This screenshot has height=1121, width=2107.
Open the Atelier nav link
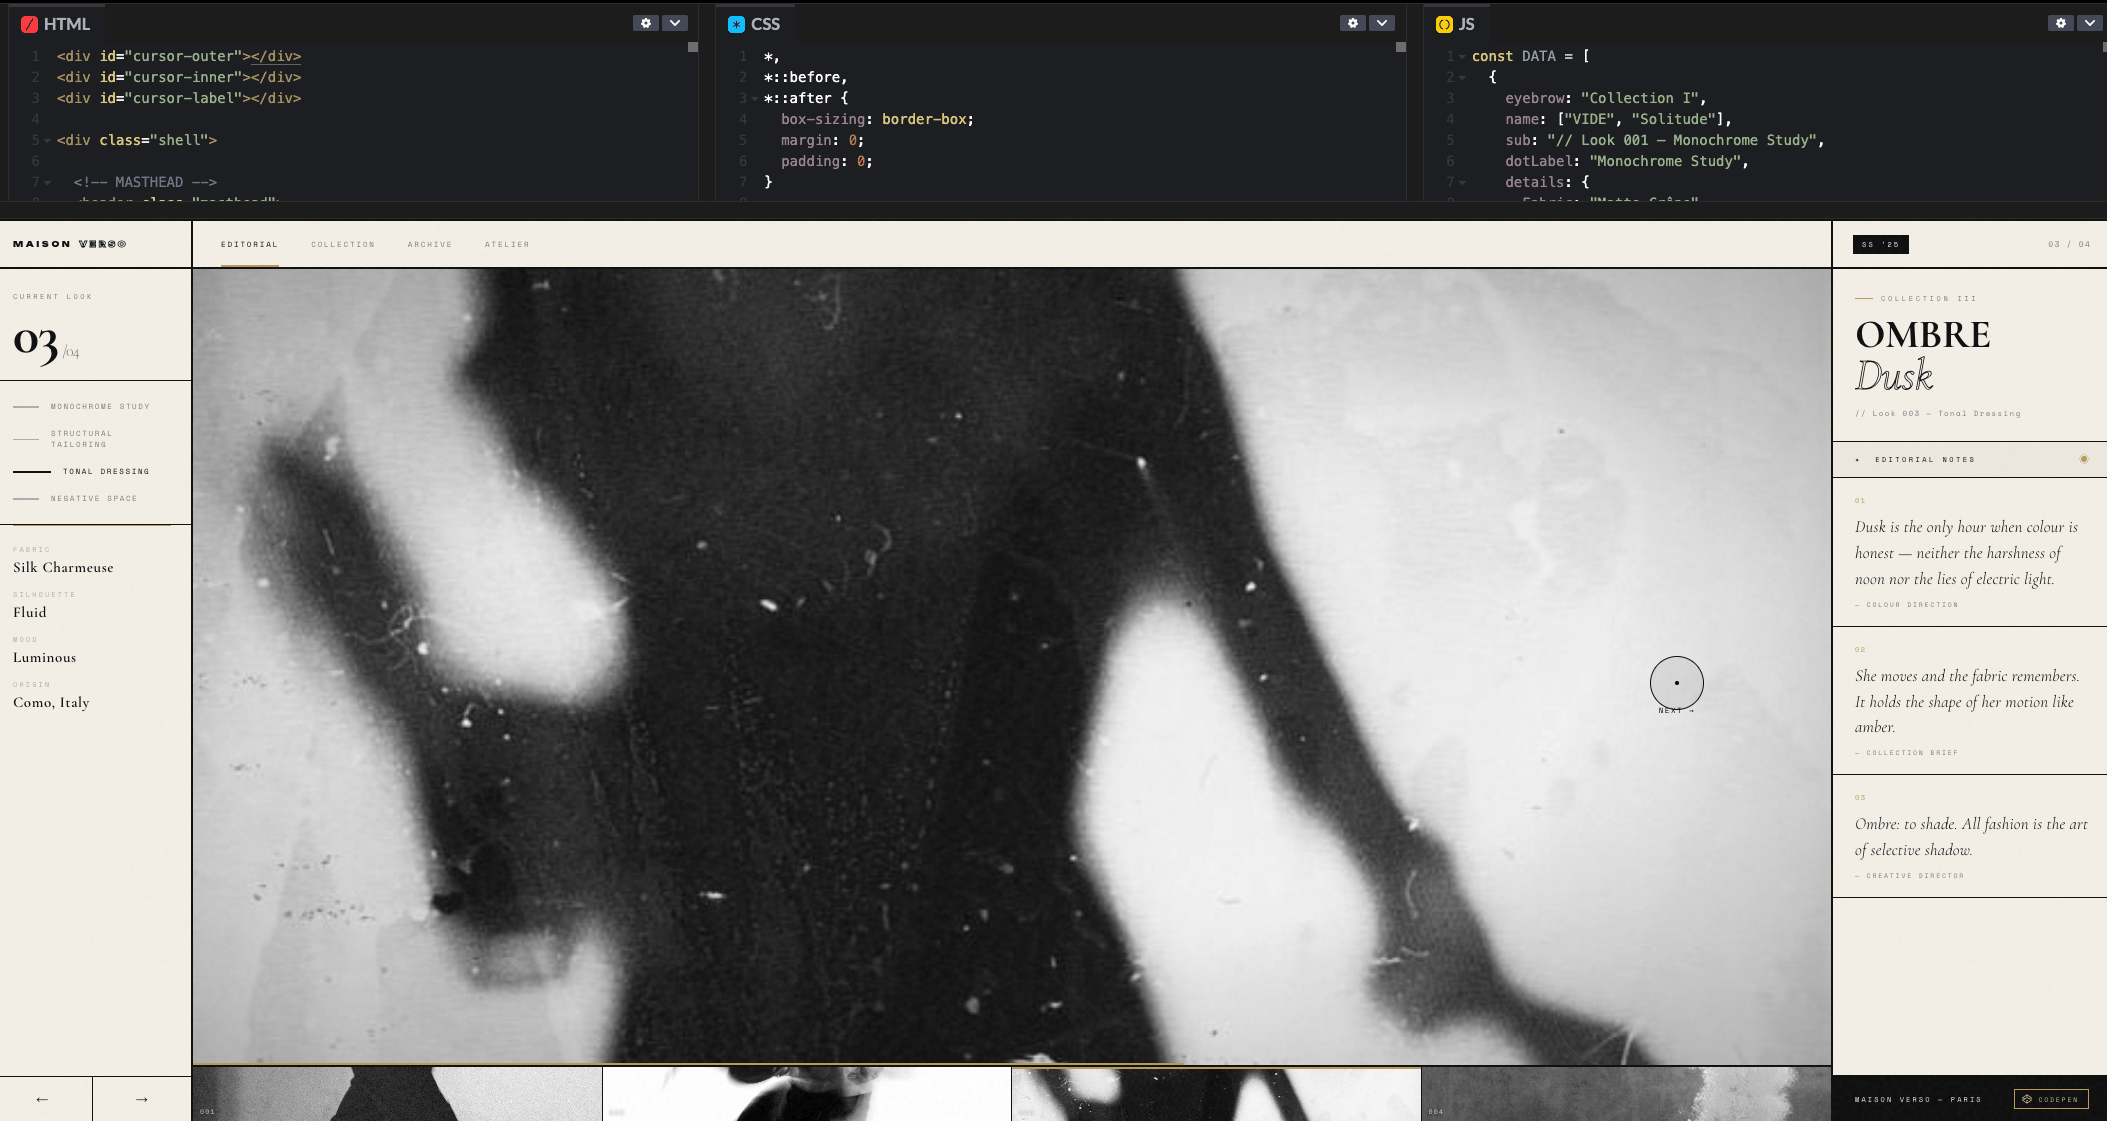coord(507,245)
